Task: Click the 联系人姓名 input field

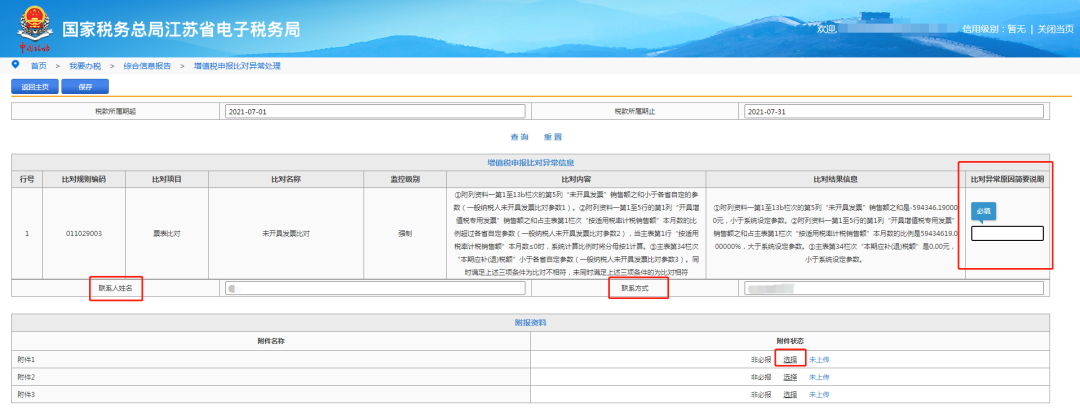Action: coord(375,288)
